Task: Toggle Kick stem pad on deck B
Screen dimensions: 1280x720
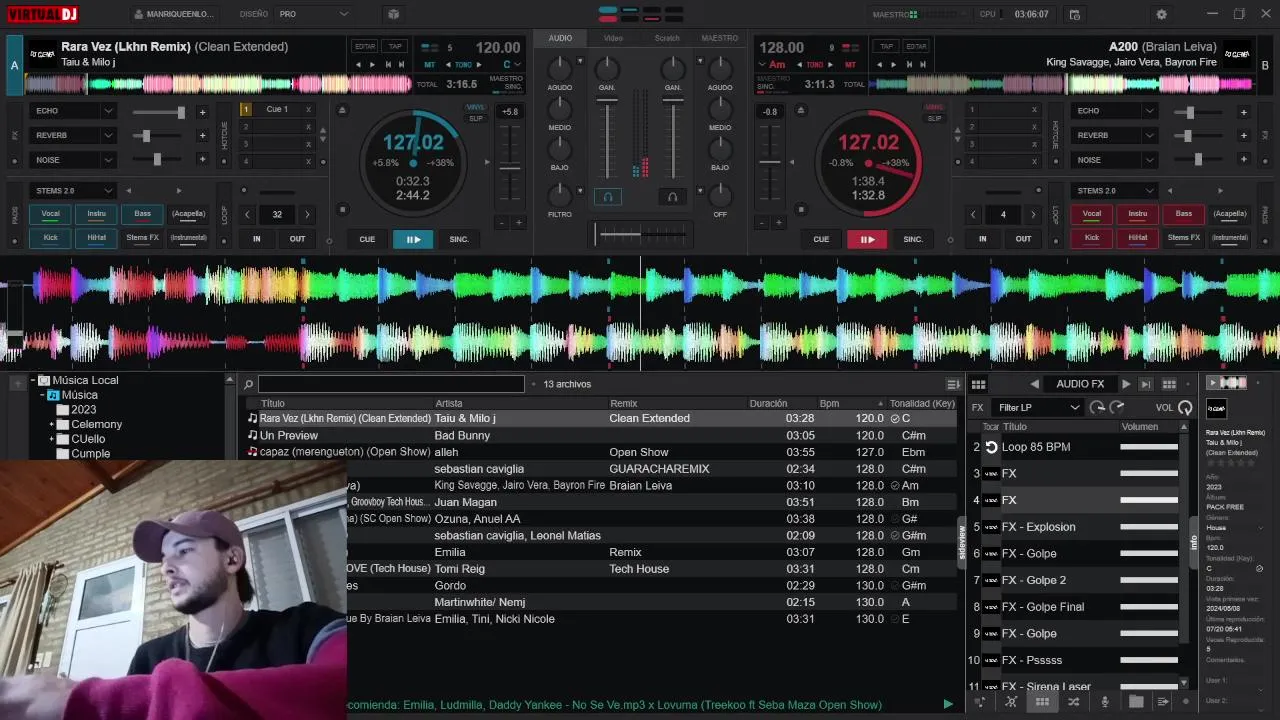Action: [1092, 238]
